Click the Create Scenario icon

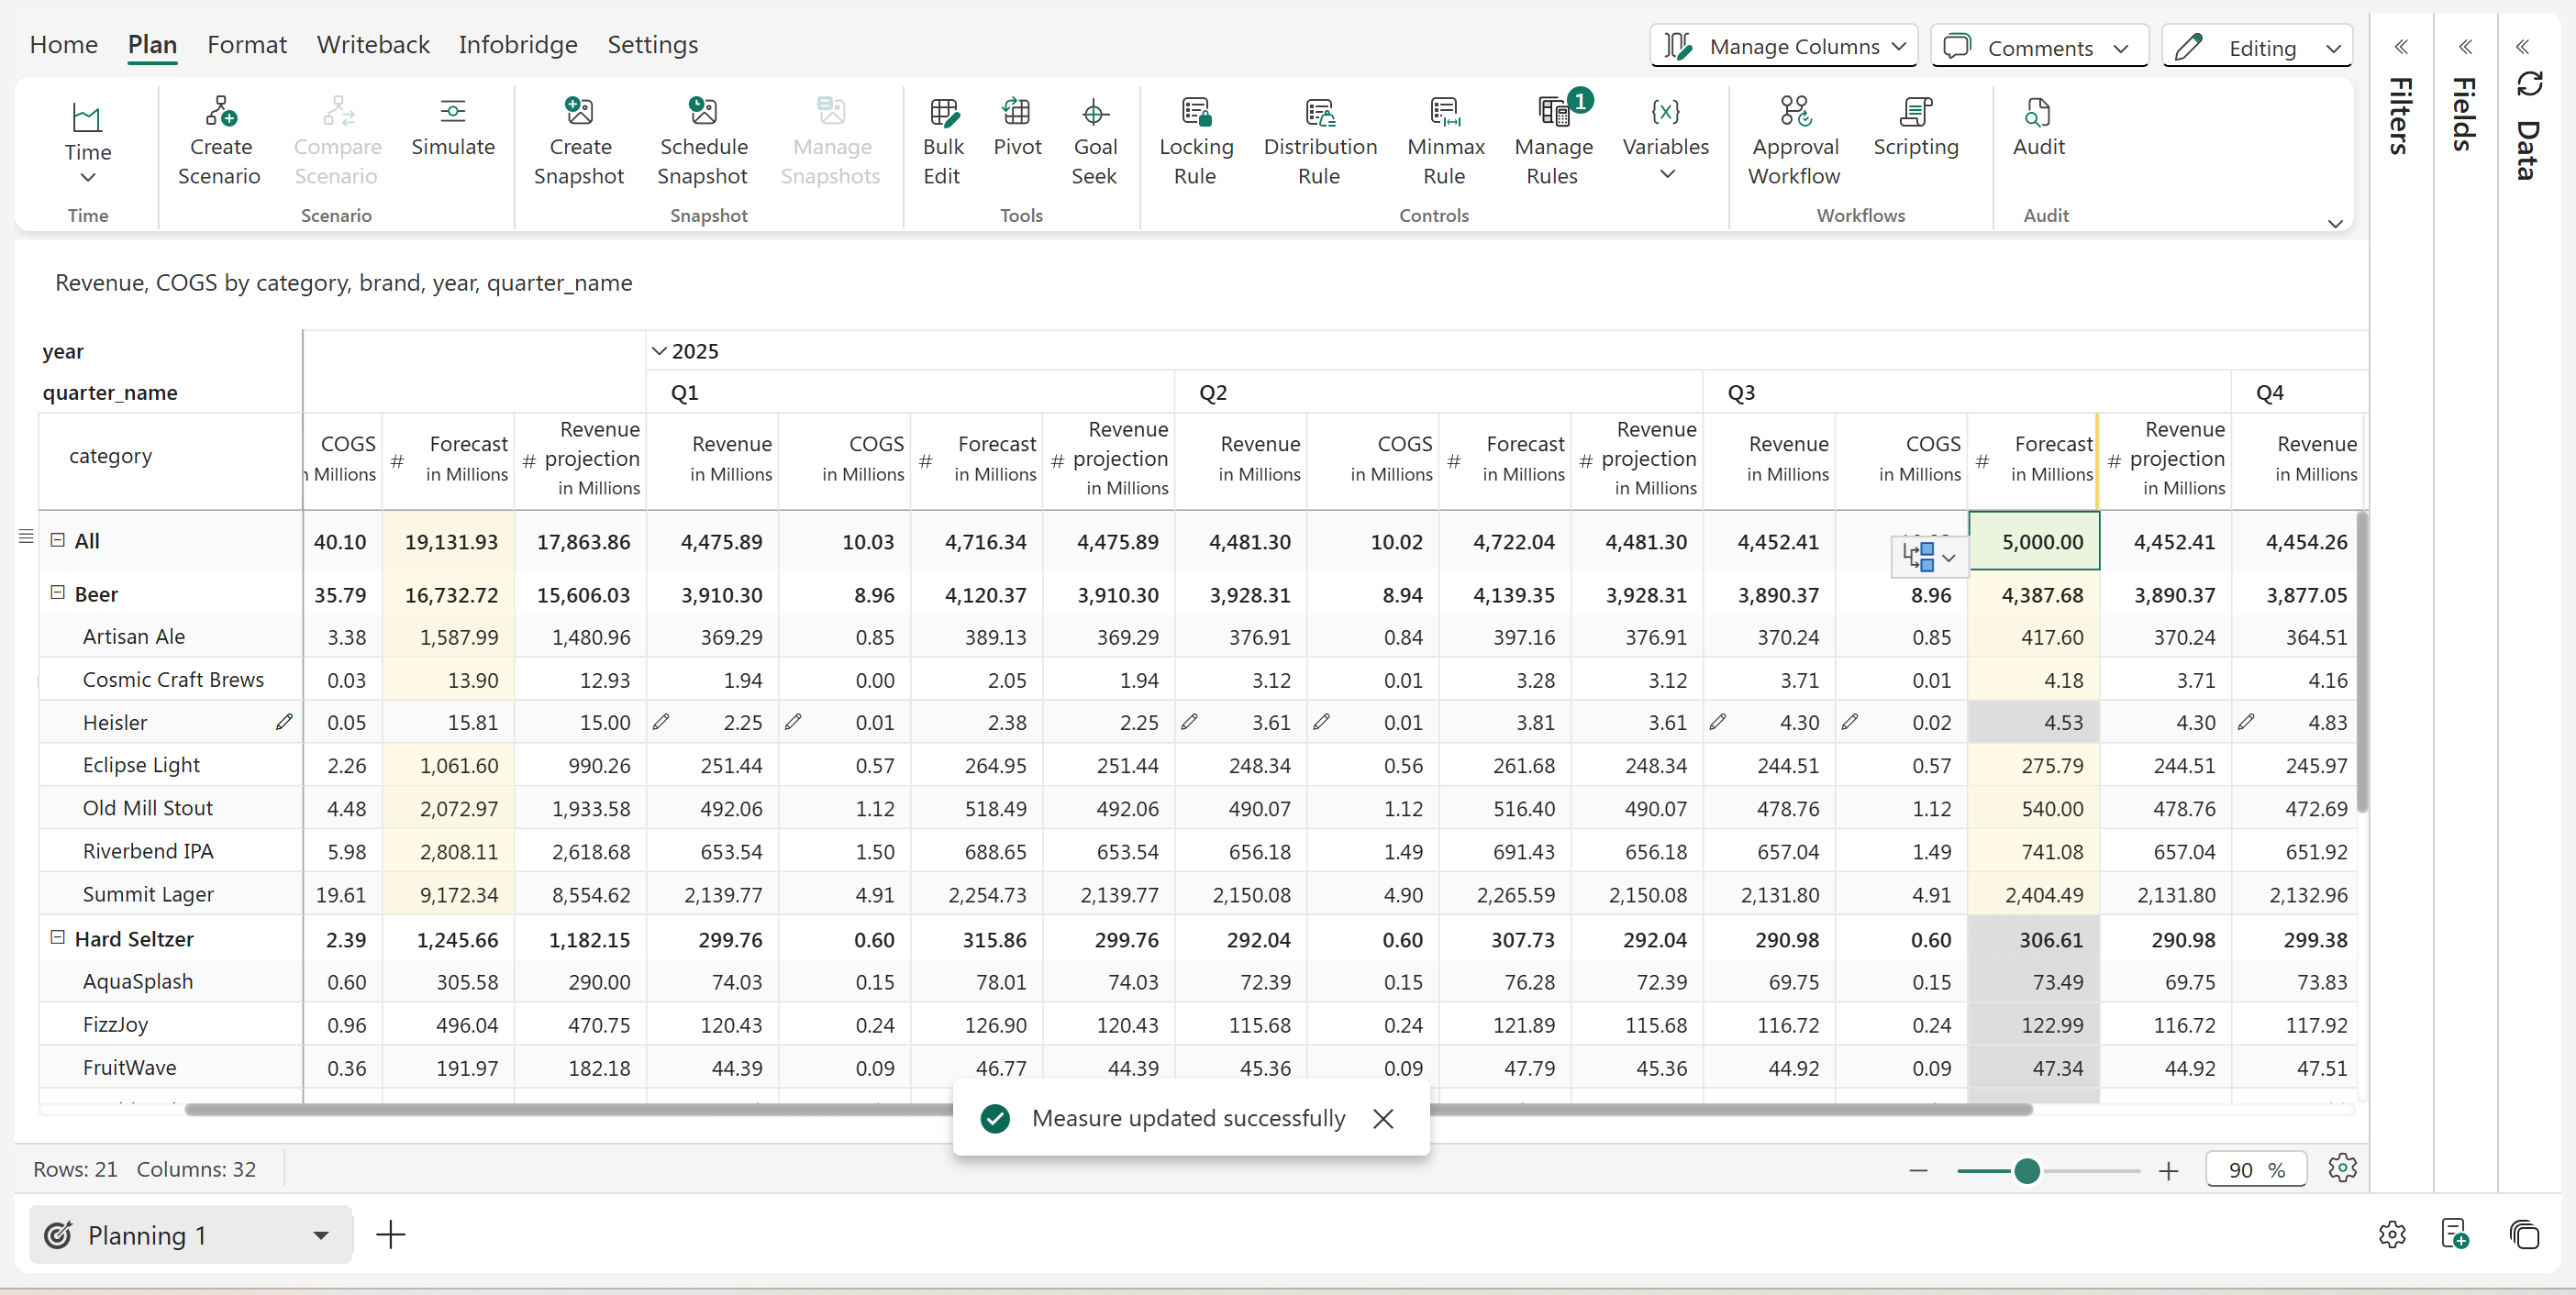(220, 112)
